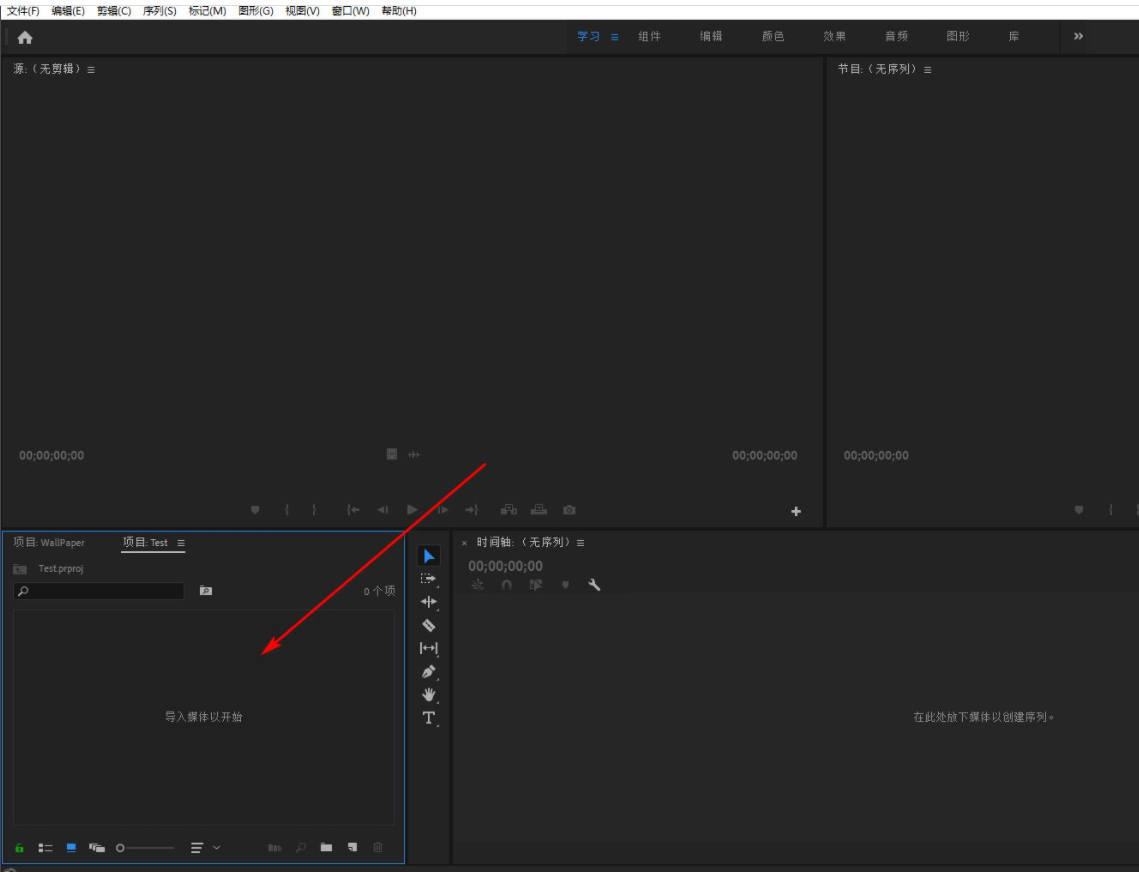
Task: Select the Hand tool
Action: tap(429, 695)
